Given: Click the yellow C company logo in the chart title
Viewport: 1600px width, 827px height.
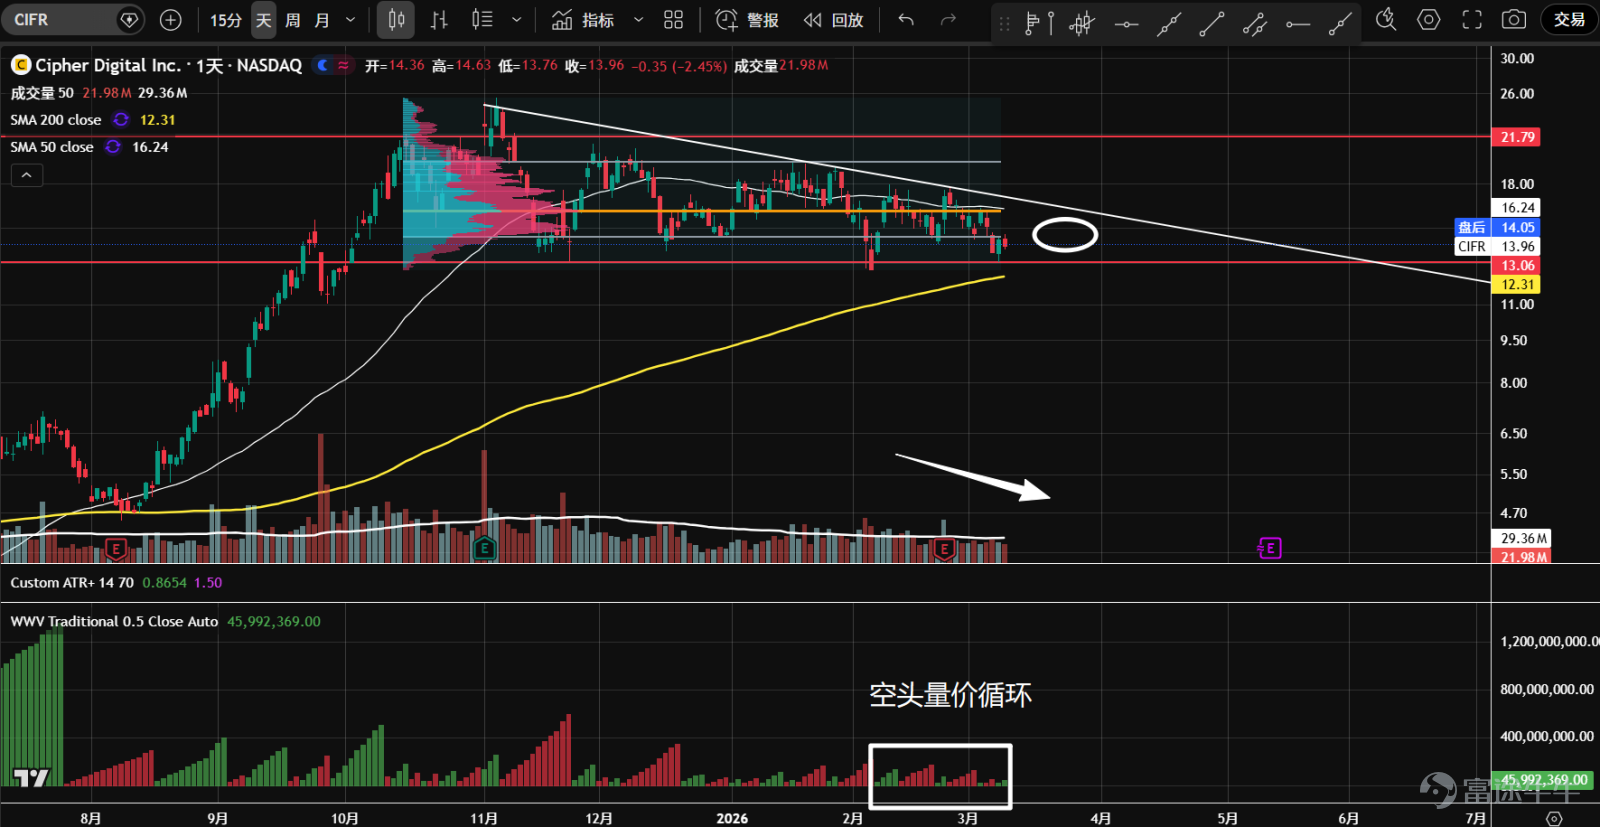Looking at the screenshot, I should pyautogui.click(x=21, y=66).
